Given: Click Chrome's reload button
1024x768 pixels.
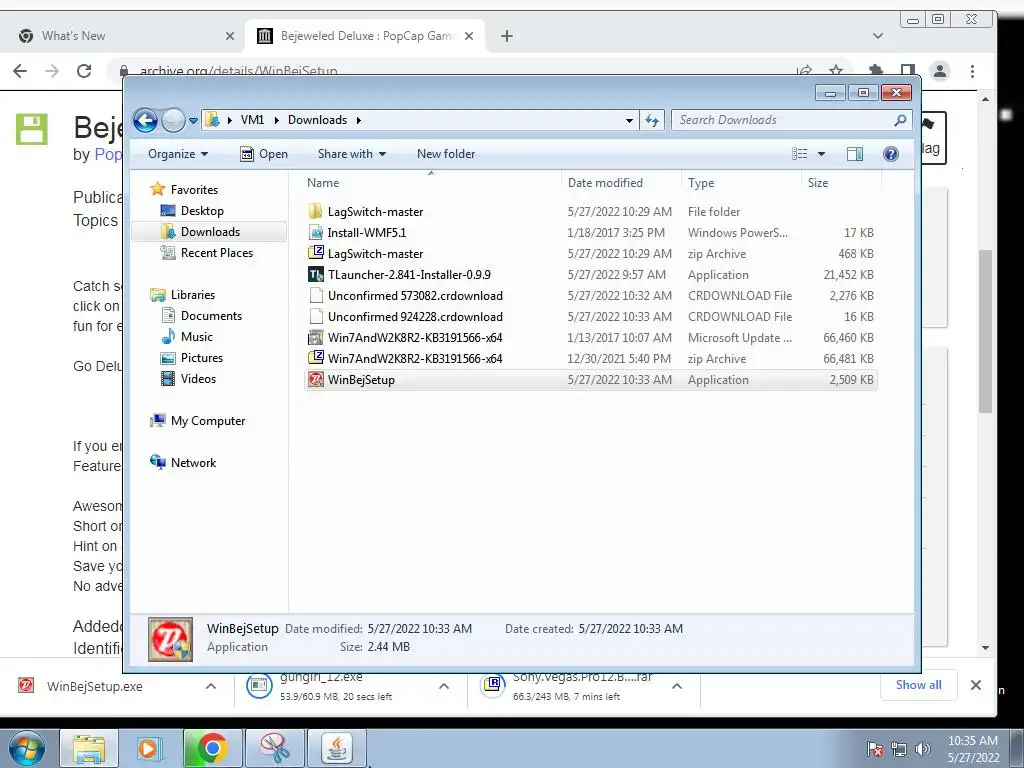Looking at the screenshot, I should 84,71.
